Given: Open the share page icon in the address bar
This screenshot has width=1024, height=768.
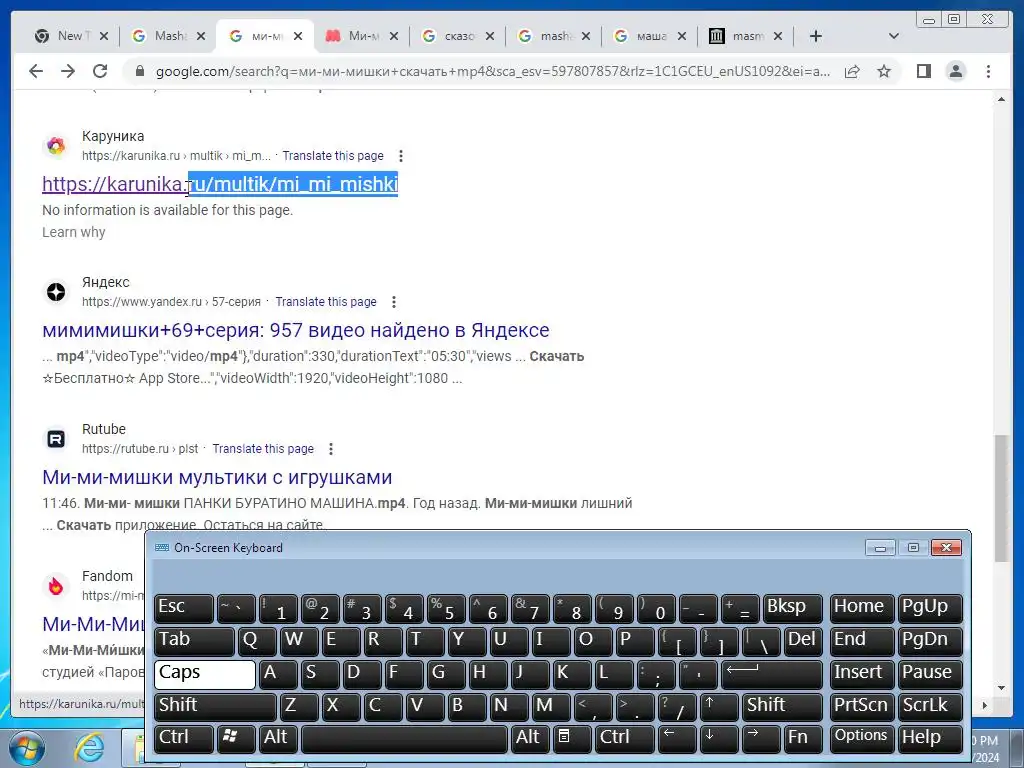Looking at the screenshot, I should click(852, 71).
